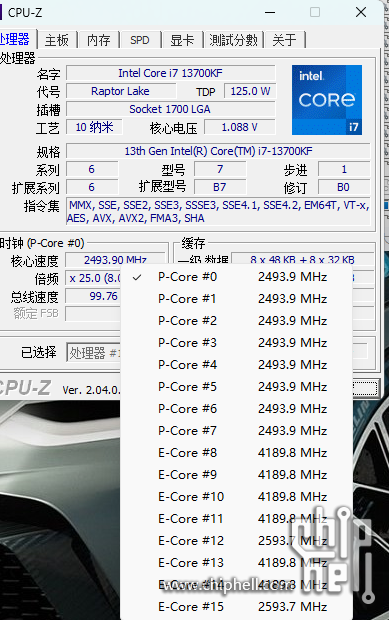Viewport: 389px width, 620px height.
Task: Choose P-Core #1 from the list
Action: click(236, 299)
